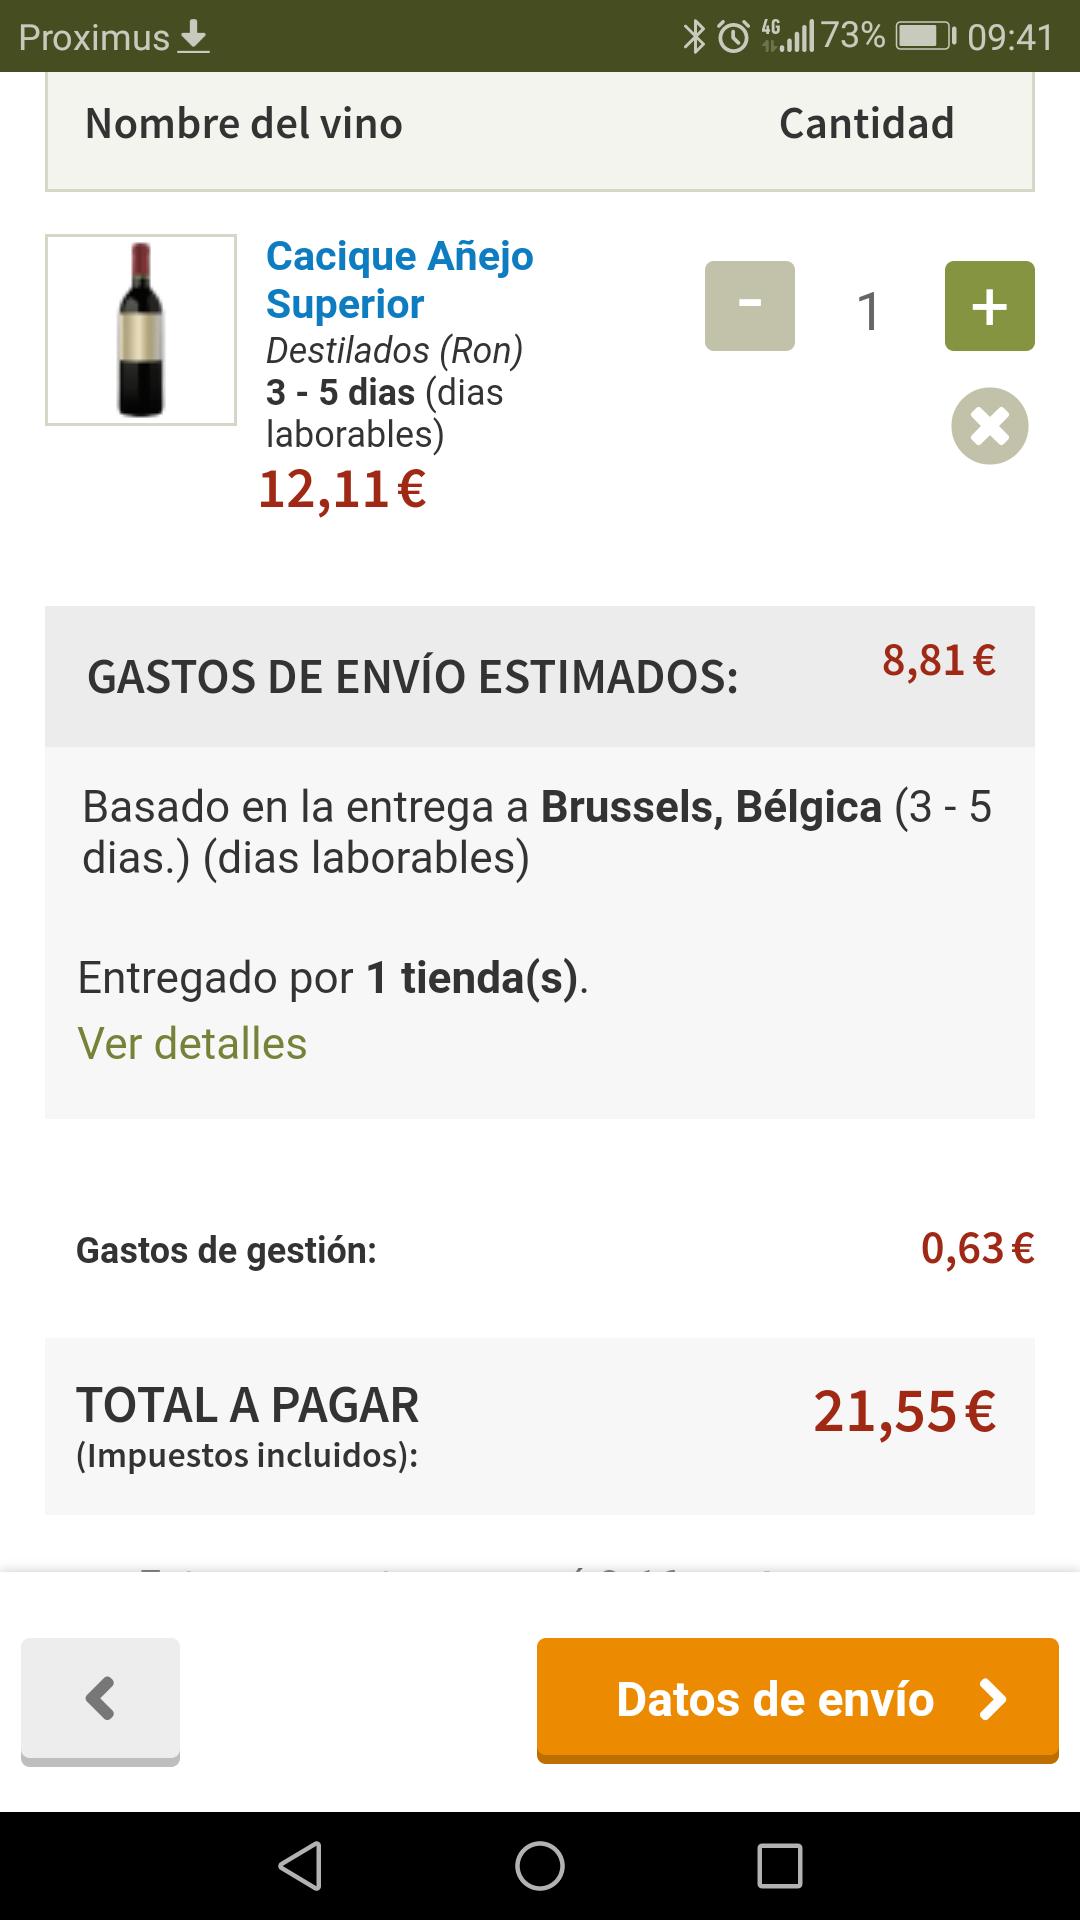This screenshot has width=1080, height=1920.
Task: Tap the download arrow notification icon
Action: (x=194, y=37)
